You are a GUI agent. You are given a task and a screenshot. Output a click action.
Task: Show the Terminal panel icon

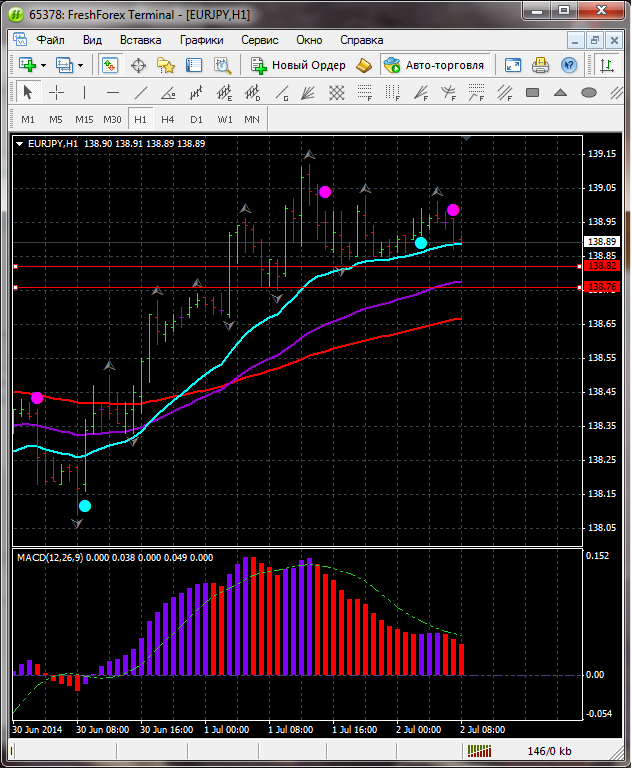194,65
